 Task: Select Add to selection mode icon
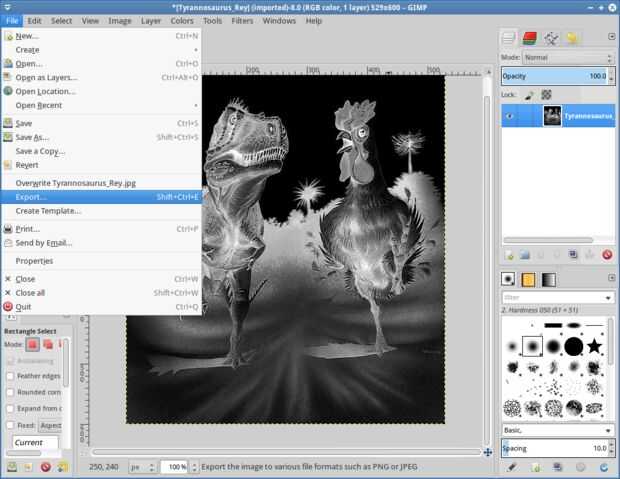48,345
